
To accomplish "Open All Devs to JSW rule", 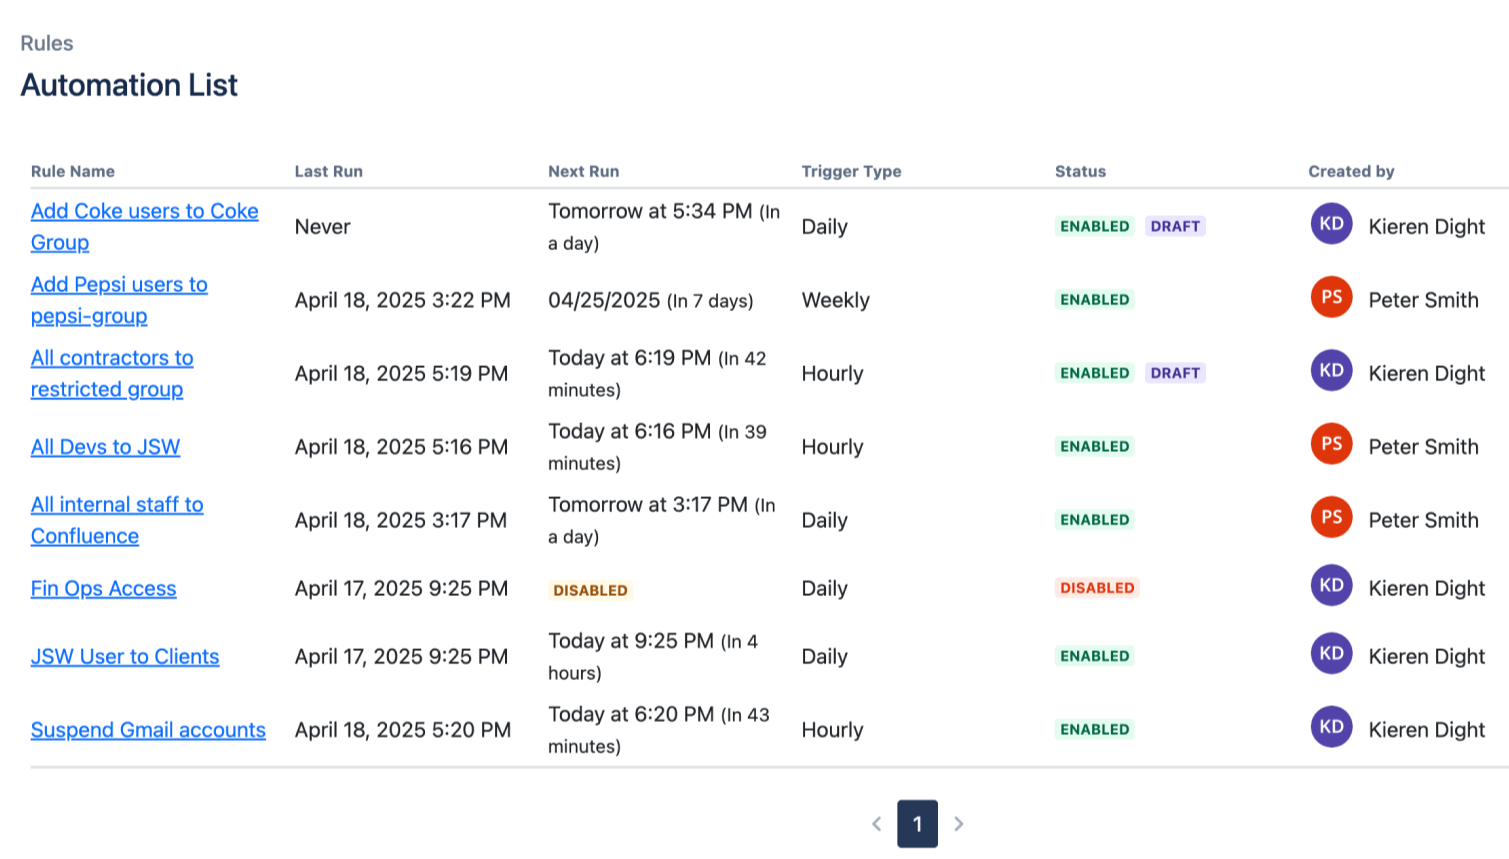I will pos(105,447).
